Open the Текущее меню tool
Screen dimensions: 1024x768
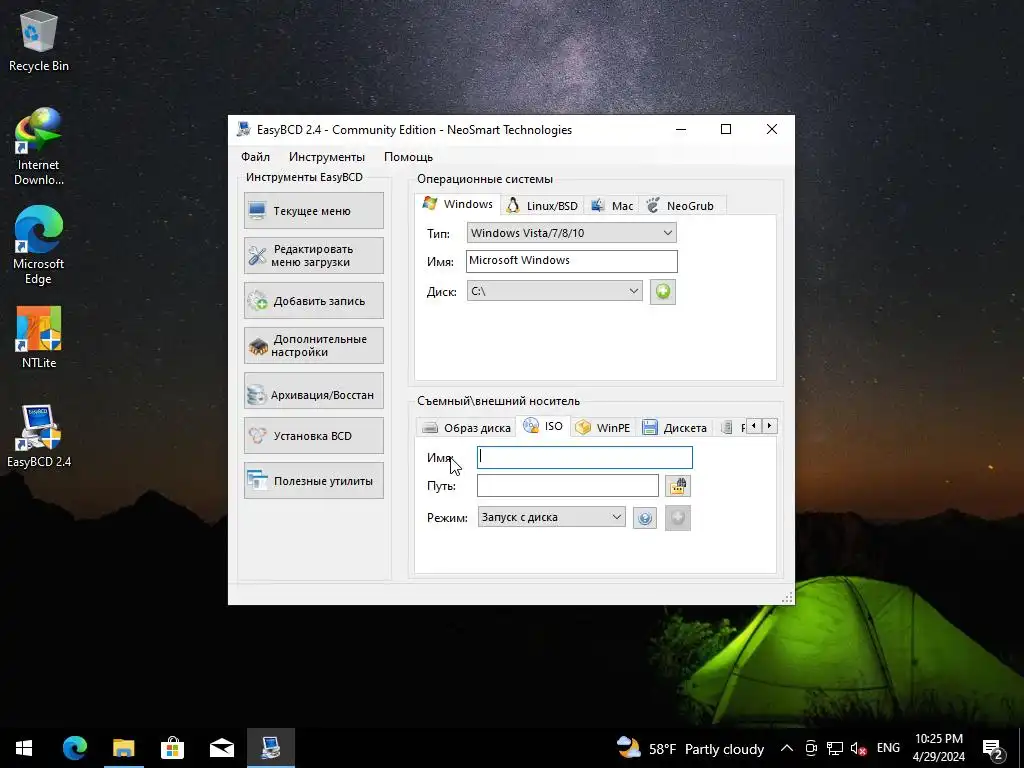coord(313,210)
